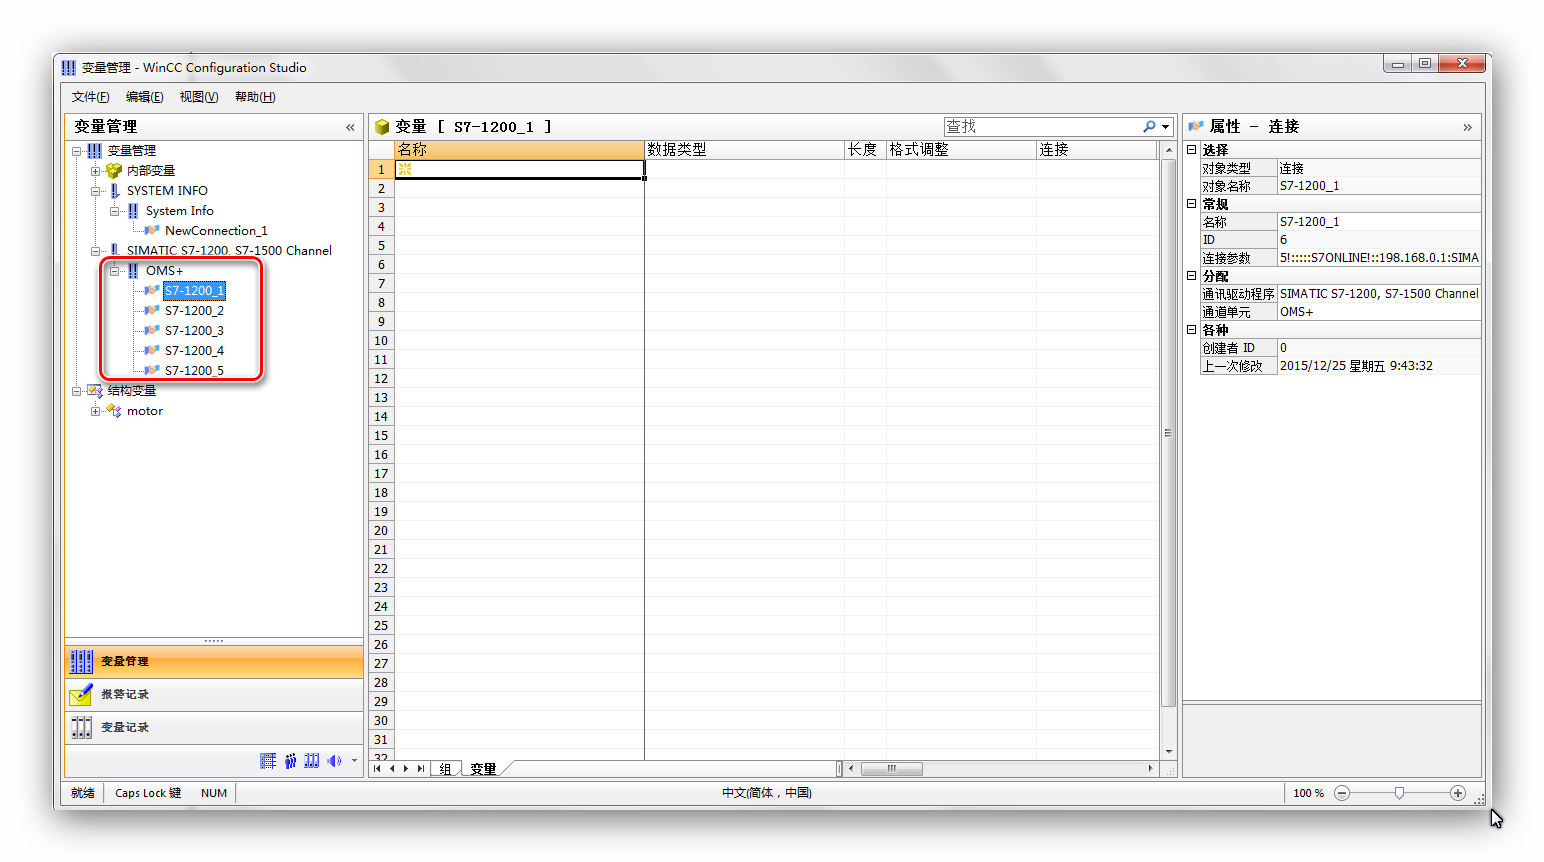
Task: Collapse the SYSTEM INFO tree node
Action: point(96,191)
